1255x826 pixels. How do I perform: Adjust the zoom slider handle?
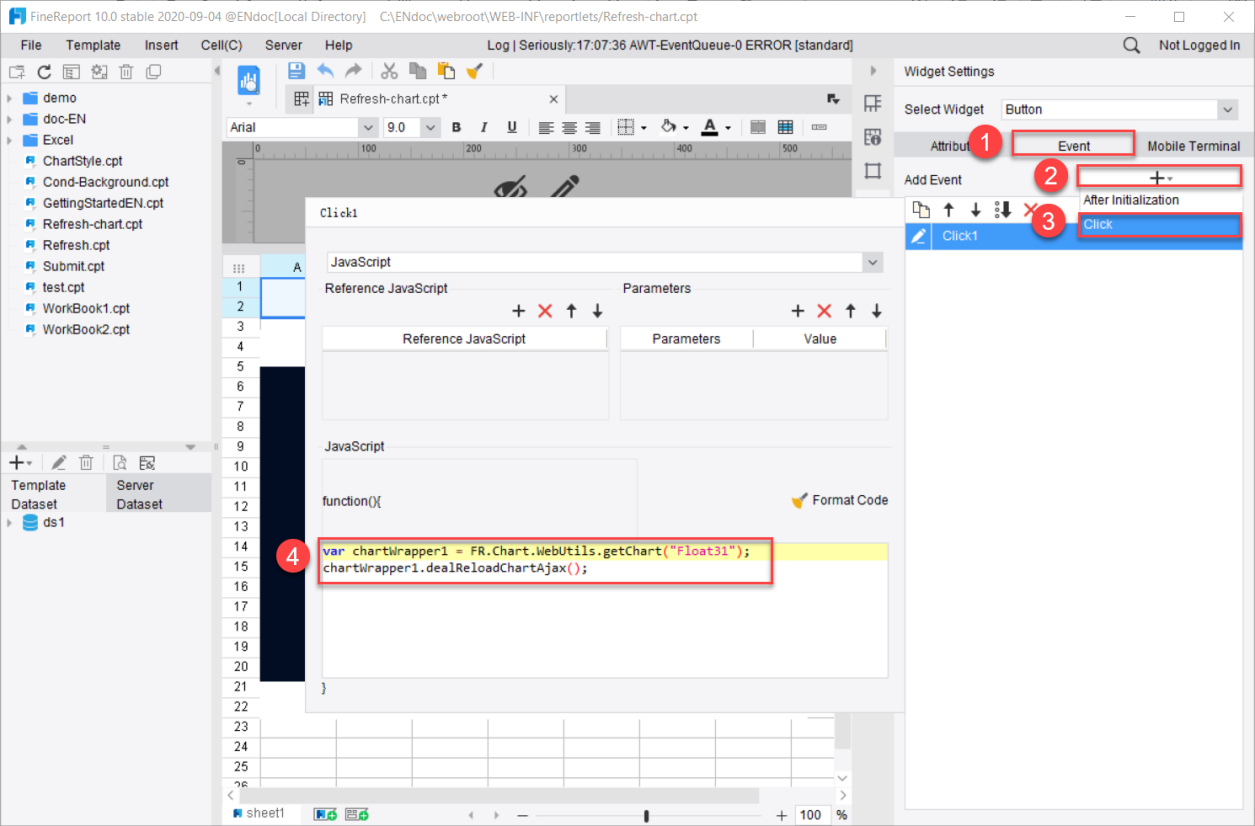click(647, 816)
